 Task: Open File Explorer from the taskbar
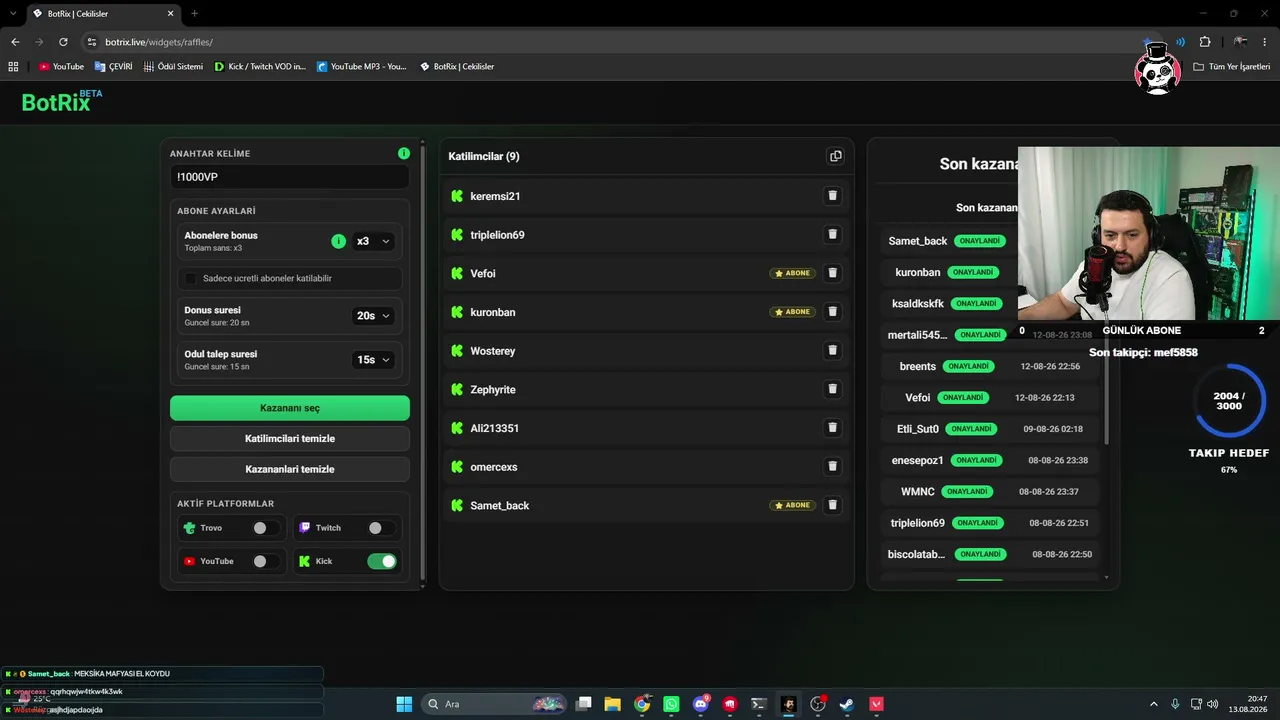[x=612, y=704]
